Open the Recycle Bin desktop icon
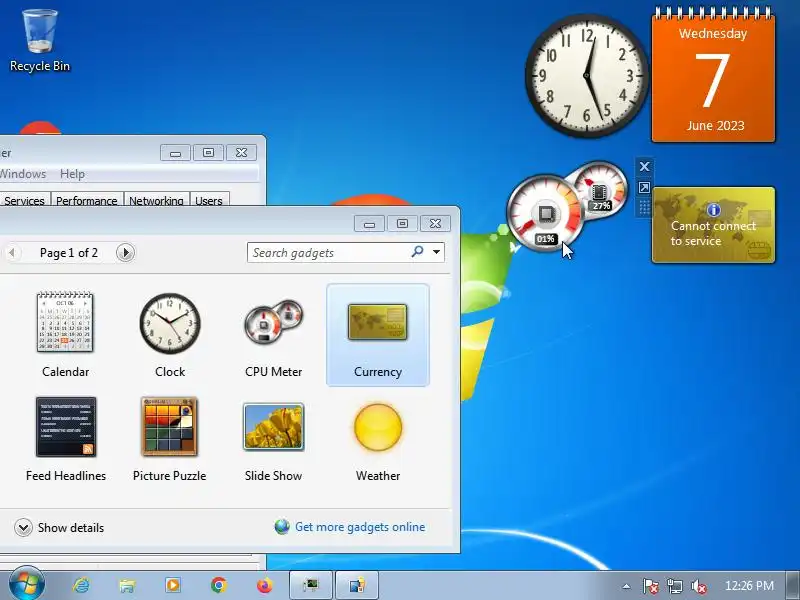The image size is (800, 600). (40, 40)
